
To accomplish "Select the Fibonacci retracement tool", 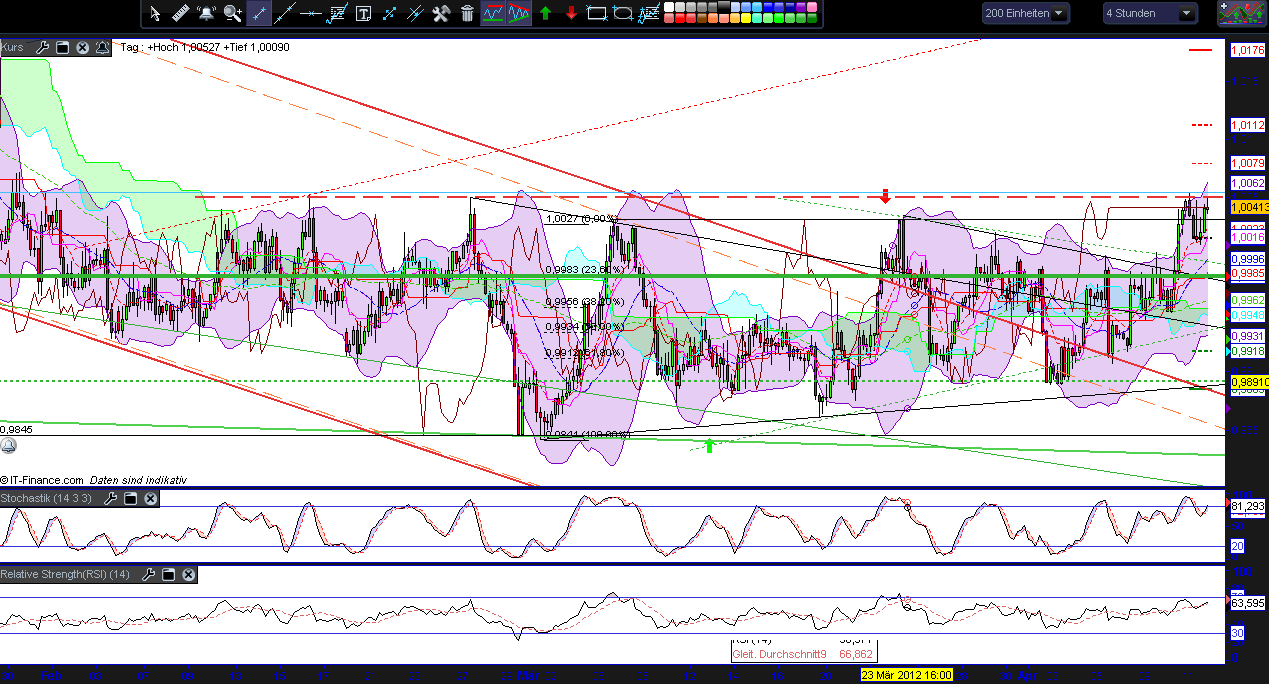I will pos(337,13).
